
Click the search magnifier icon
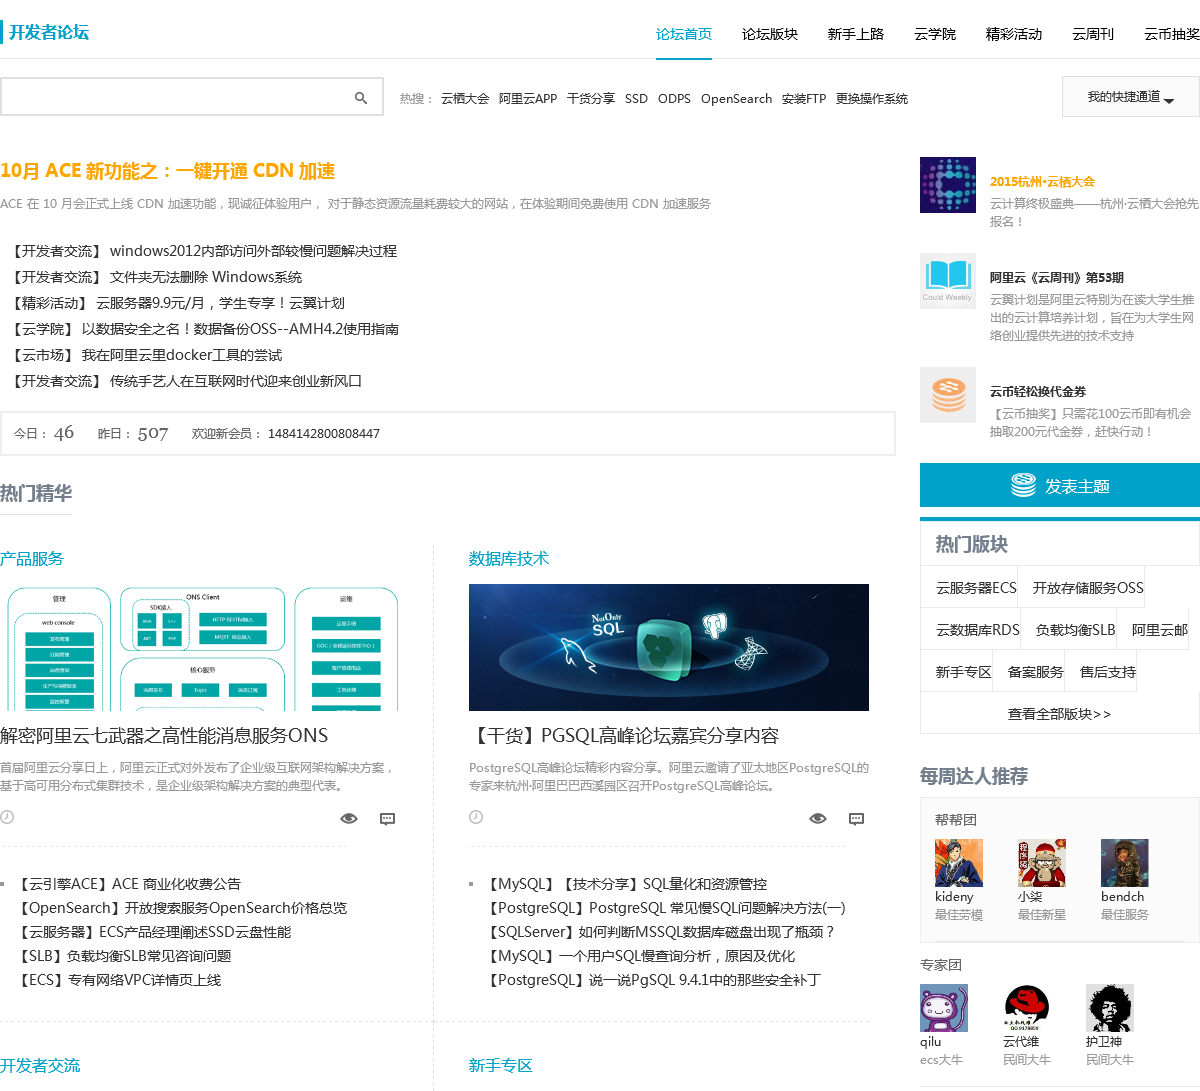(x=361, y=98)
